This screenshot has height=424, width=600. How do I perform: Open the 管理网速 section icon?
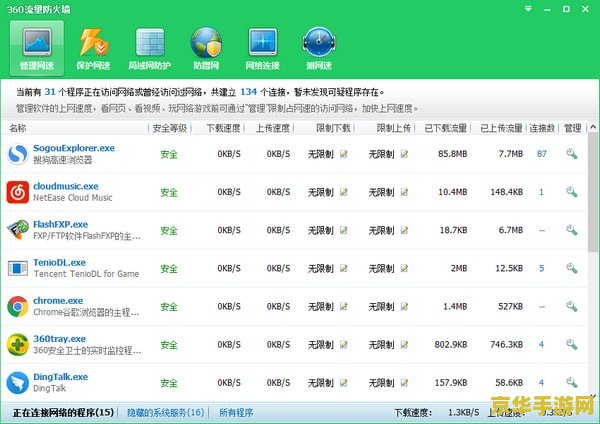[x=37, y=48]
